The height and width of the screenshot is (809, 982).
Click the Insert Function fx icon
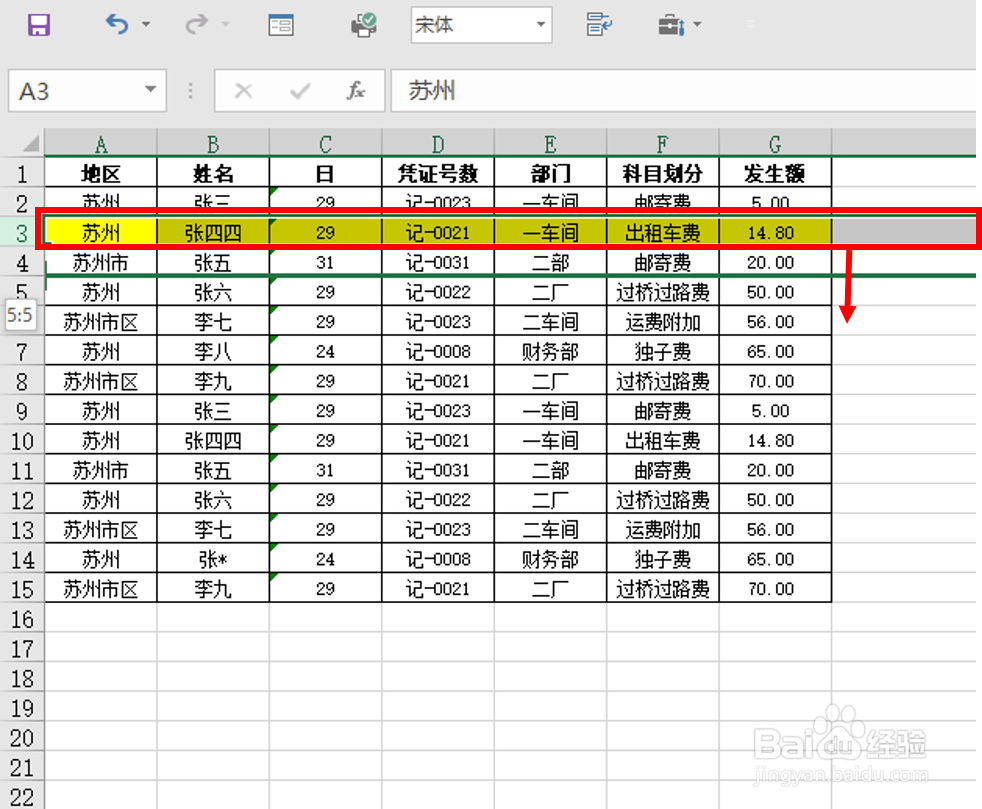[x=356, y=90]
